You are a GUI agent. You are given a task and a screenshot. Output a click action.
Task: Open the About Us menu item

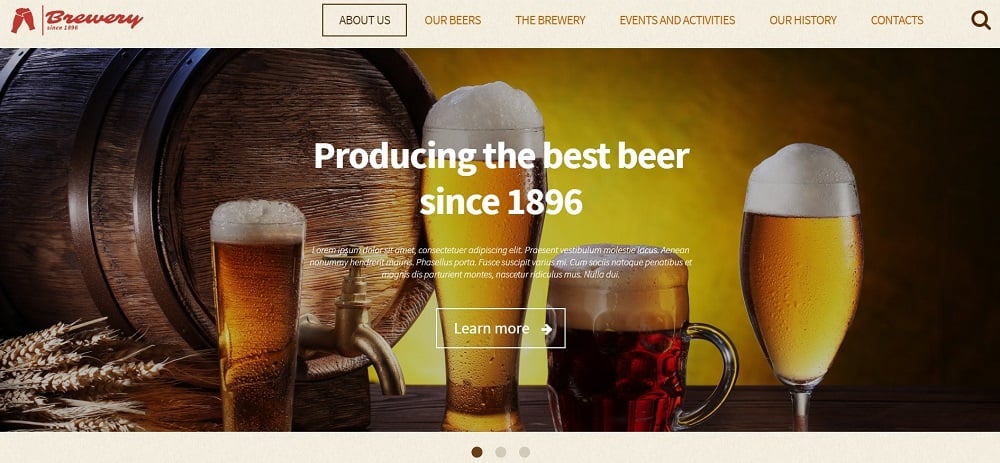point(364,20)
